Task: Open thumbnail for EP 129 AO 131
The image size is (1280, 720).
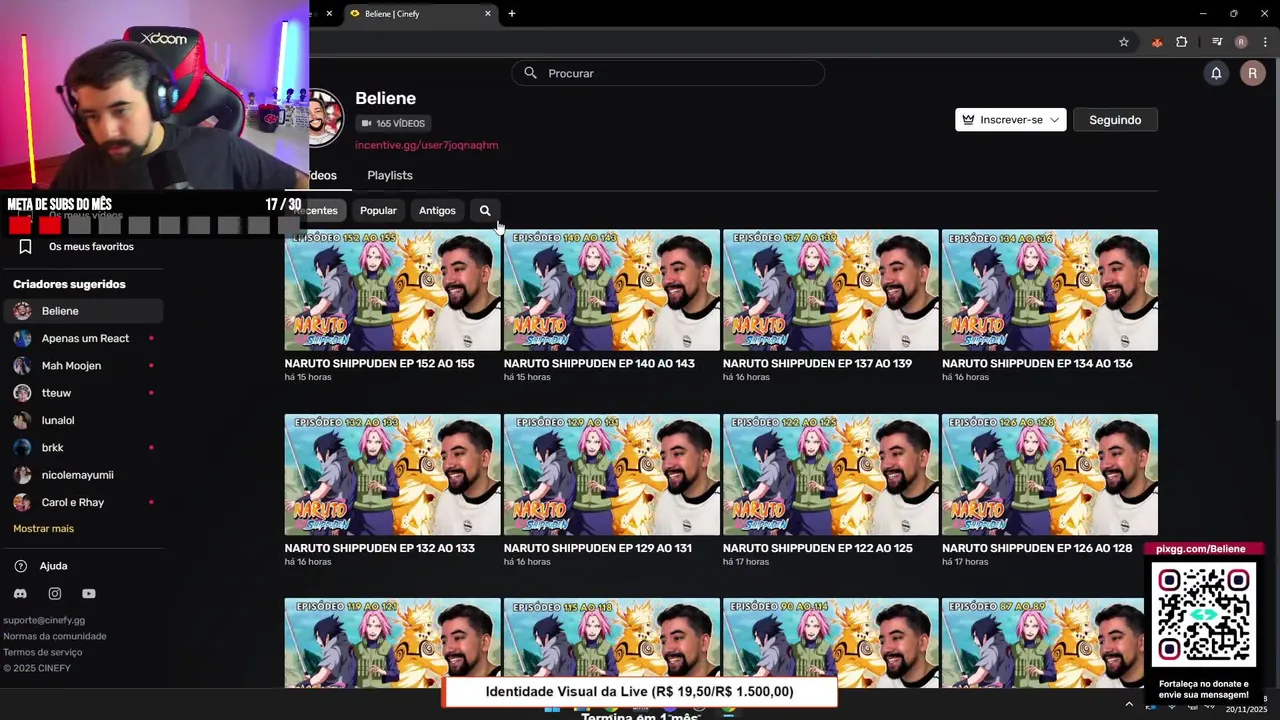Action: click(x=611, y=474)
